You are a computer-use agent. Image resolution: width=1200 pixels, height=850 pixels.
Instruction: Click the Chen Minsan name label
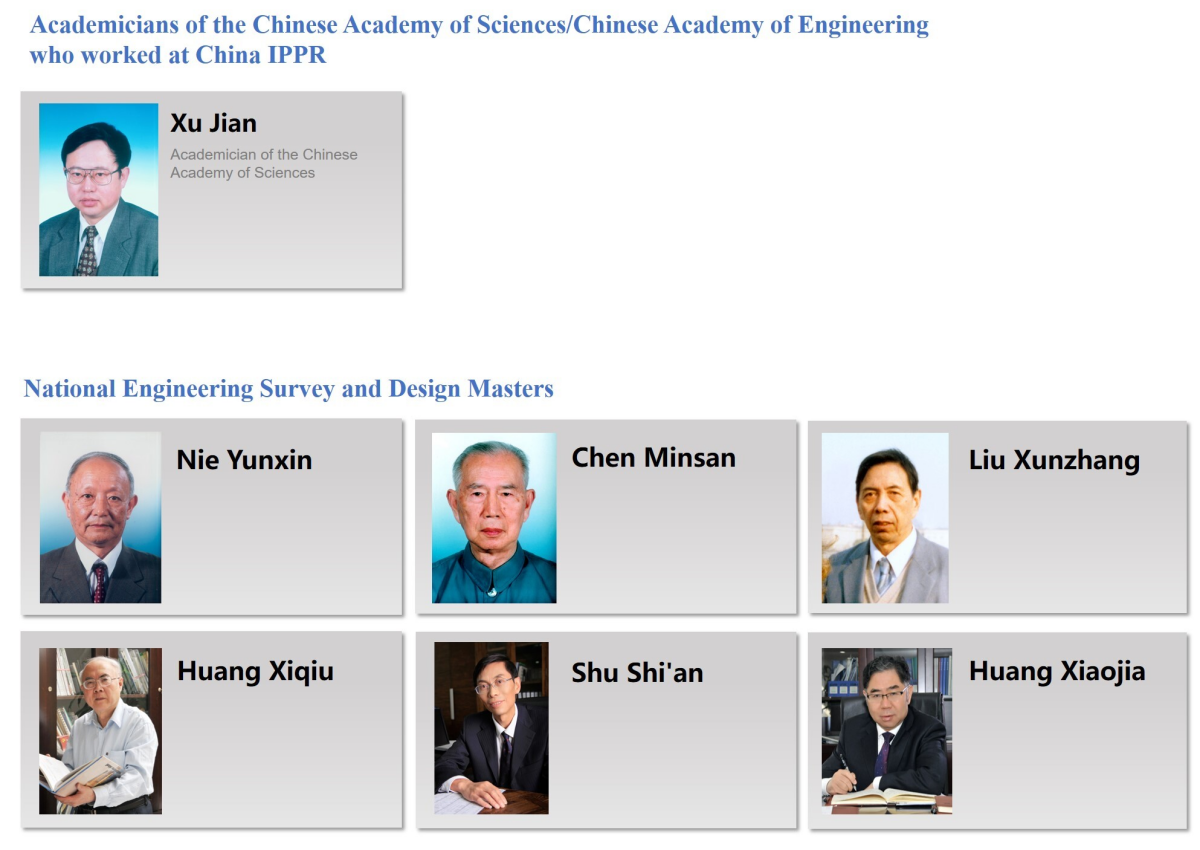click(653, 458)
